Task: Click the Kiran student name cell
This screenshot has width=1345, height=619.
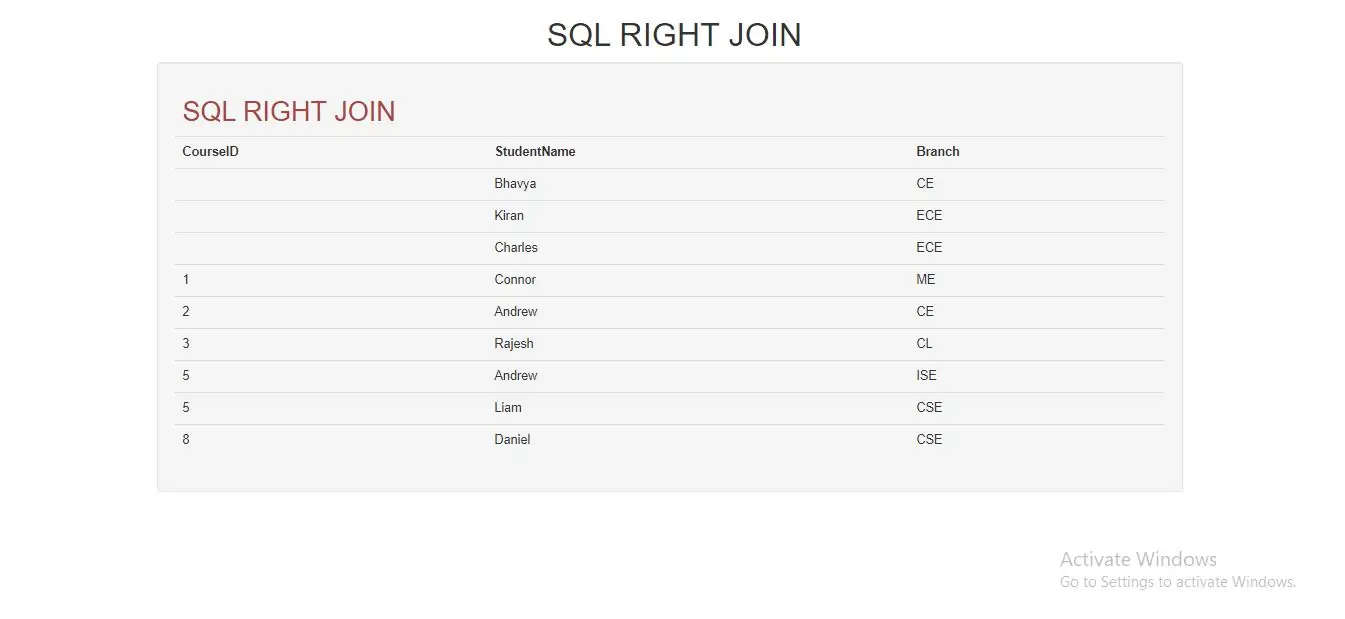Action: [509, 216]
